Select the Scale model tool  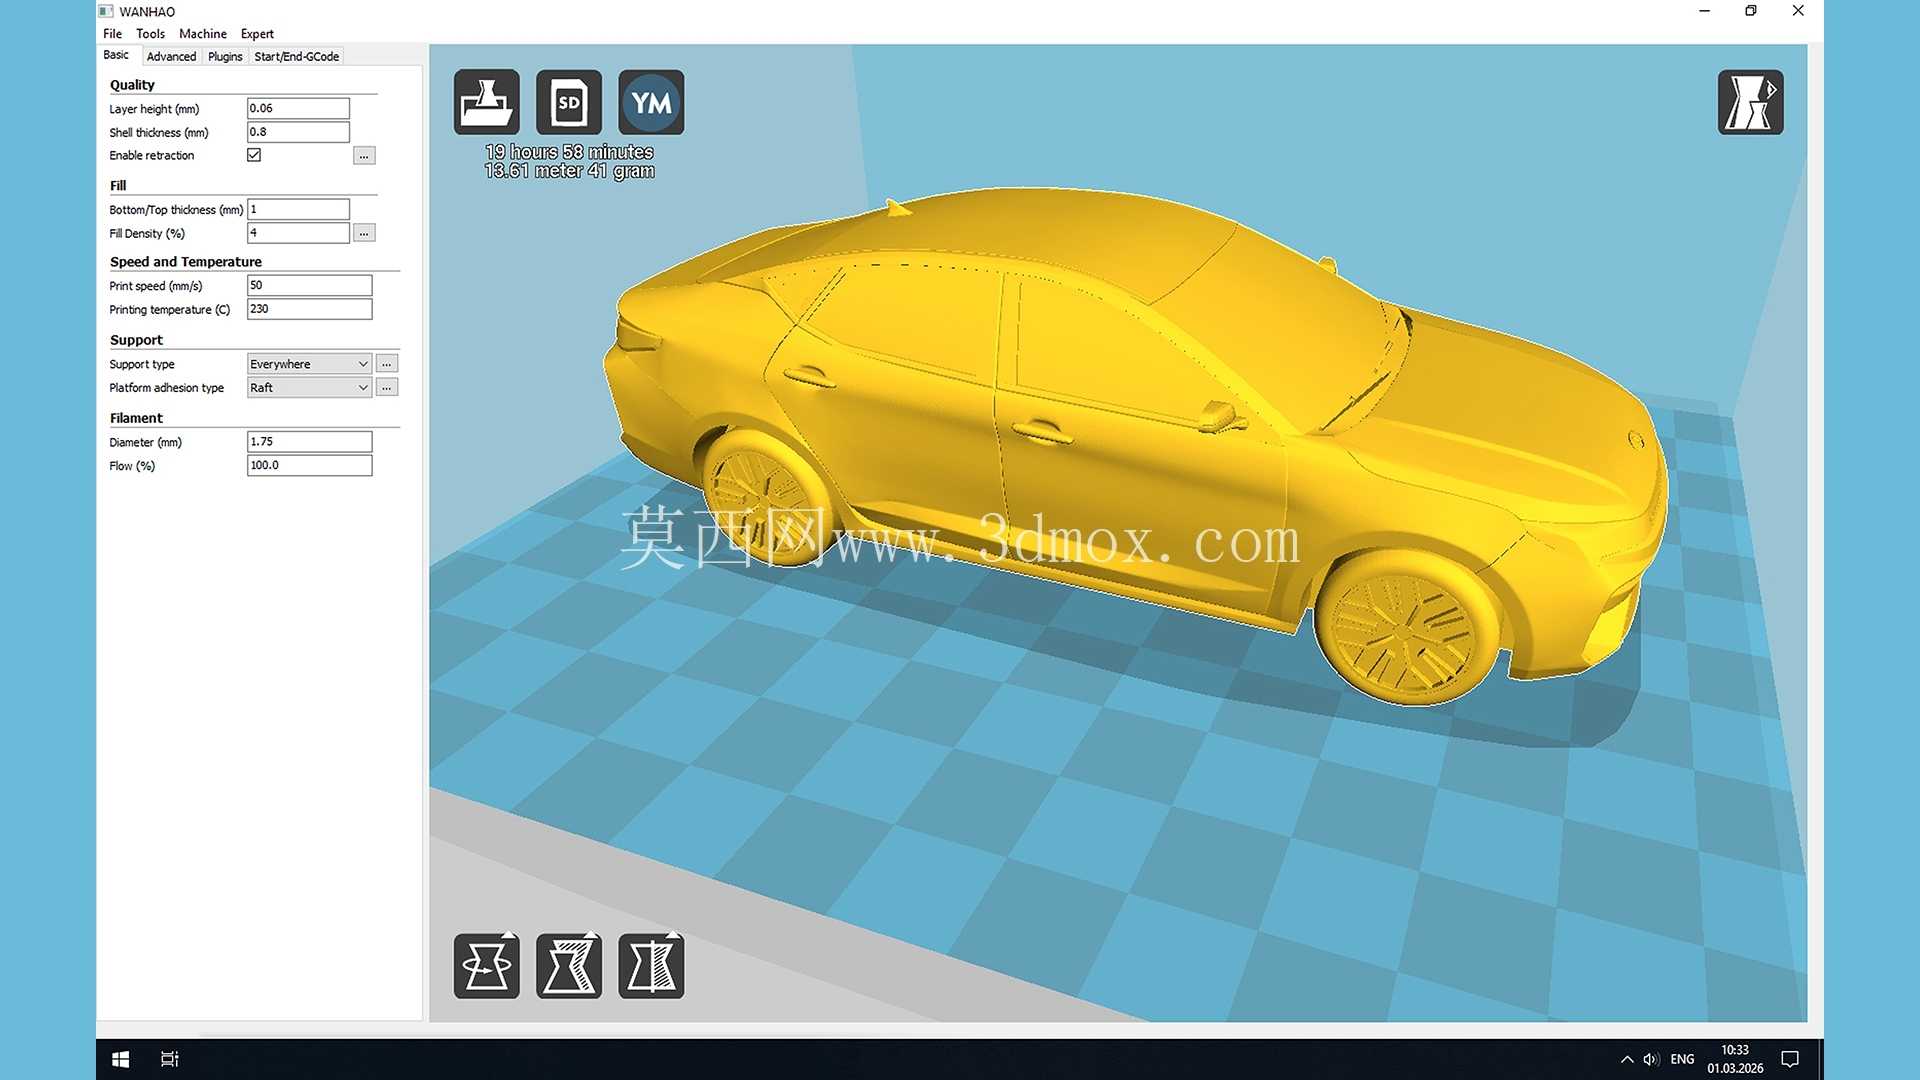click(x=569, y=966)
